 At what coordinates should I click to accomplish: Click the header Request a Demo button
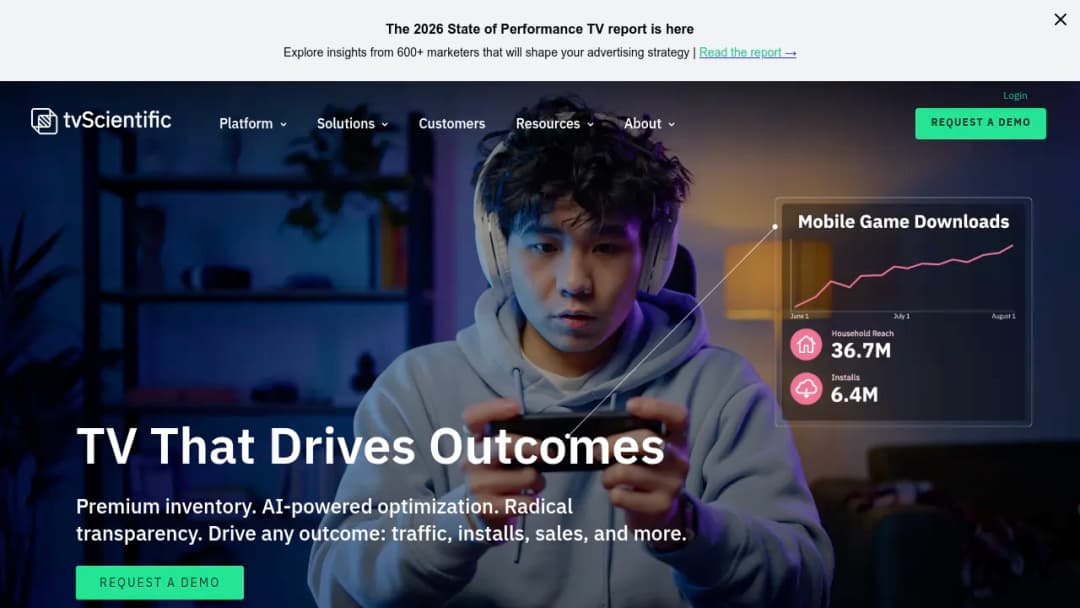tap(980, 123)
